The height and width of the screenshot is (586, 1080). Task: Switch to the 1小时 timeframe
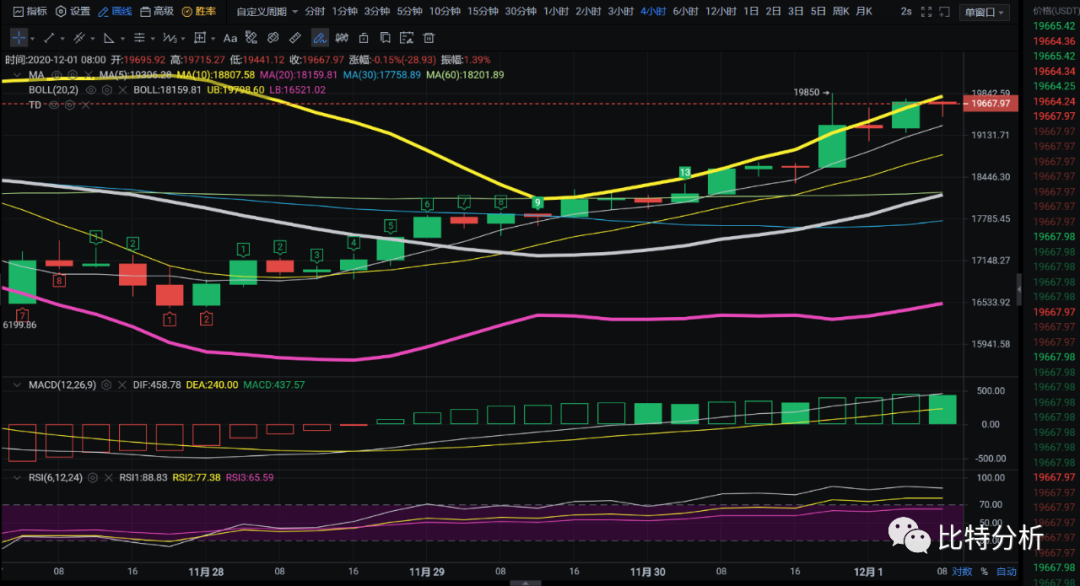(556, 12)
